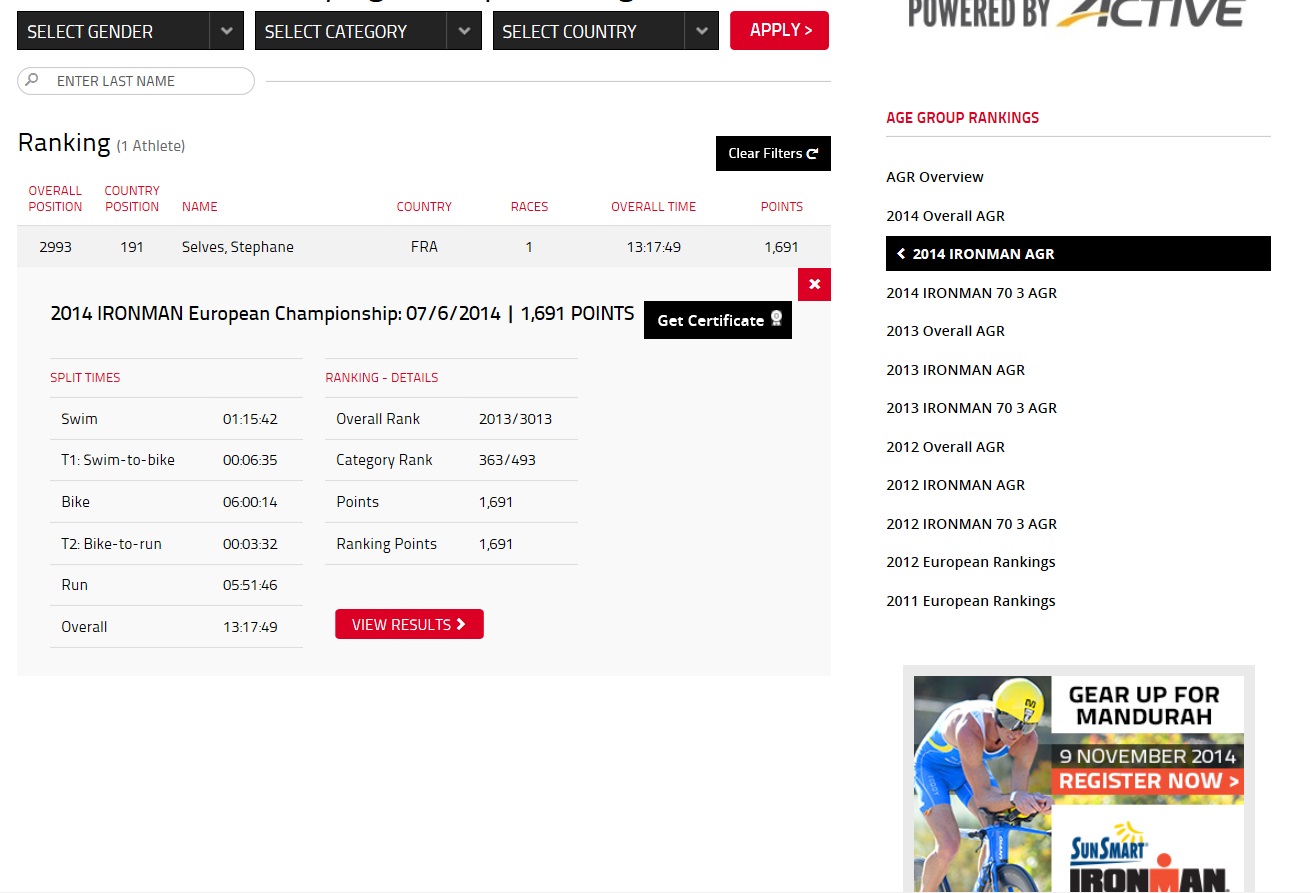Select the 2014 IRONMAN AGR menu item
Viewport: 1311px width, 893px height.
[x=1077, y=254]
